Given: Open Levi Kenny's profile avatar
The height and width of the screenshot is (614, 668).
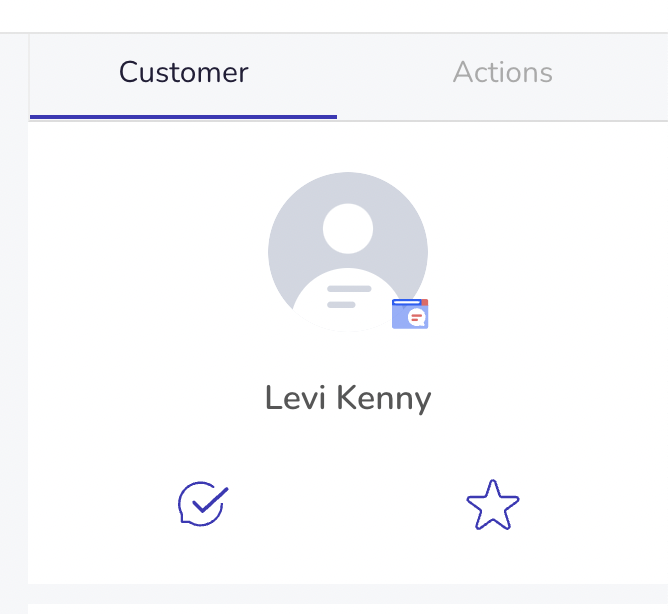Looking at the screenshot, I should (348, 252).
